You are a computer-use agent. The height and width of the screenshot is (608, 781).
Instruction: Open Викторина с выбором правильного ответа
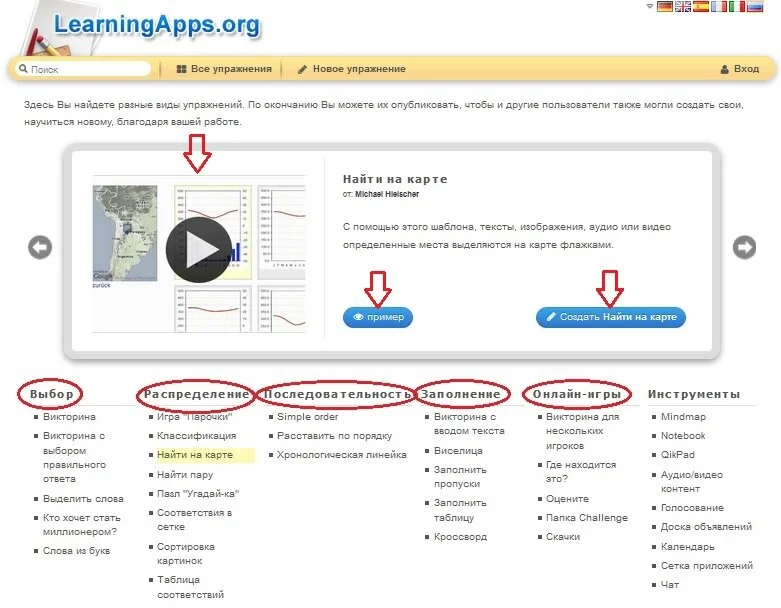point(74,457)
